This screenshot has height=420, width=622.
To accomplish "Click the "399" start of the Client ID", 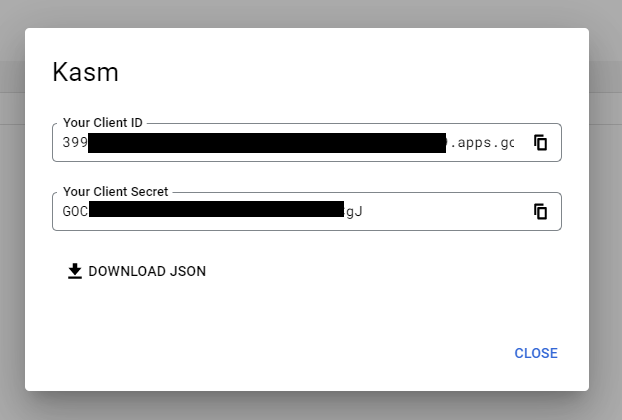I will tap(75, 143).
